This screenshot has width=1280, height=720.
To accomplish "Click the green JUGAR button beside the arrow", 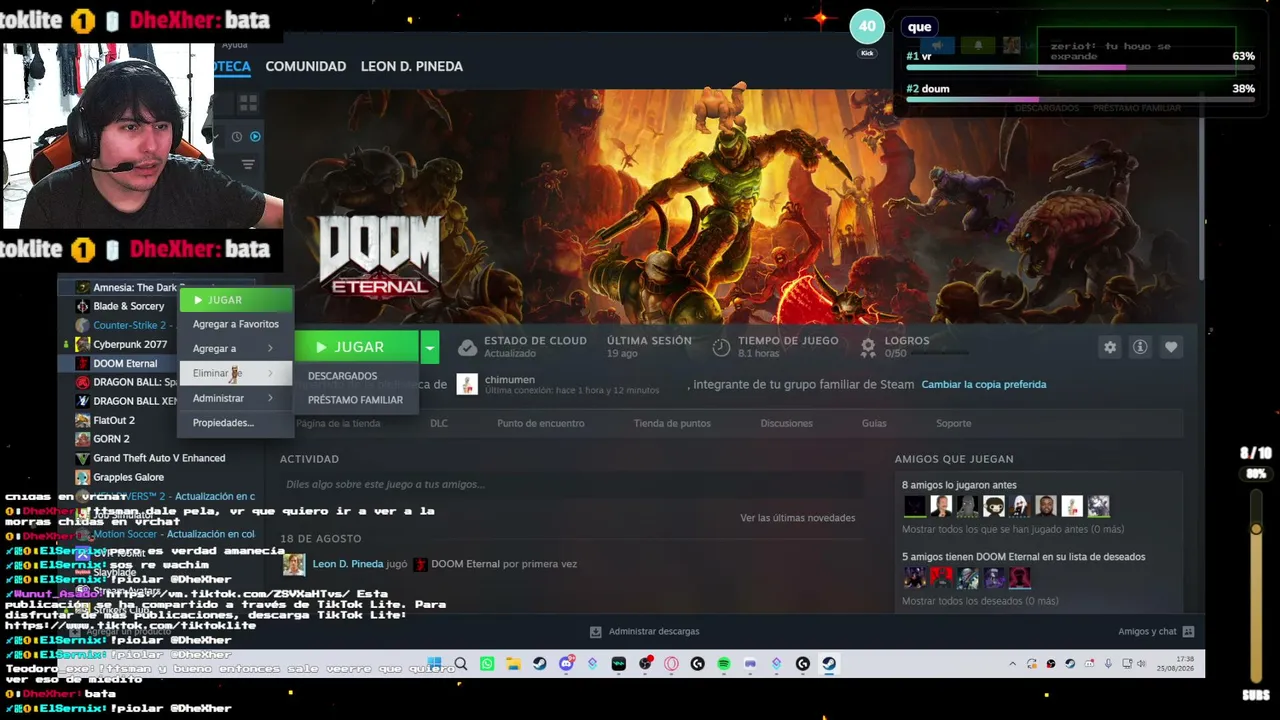I will [357, 347].
